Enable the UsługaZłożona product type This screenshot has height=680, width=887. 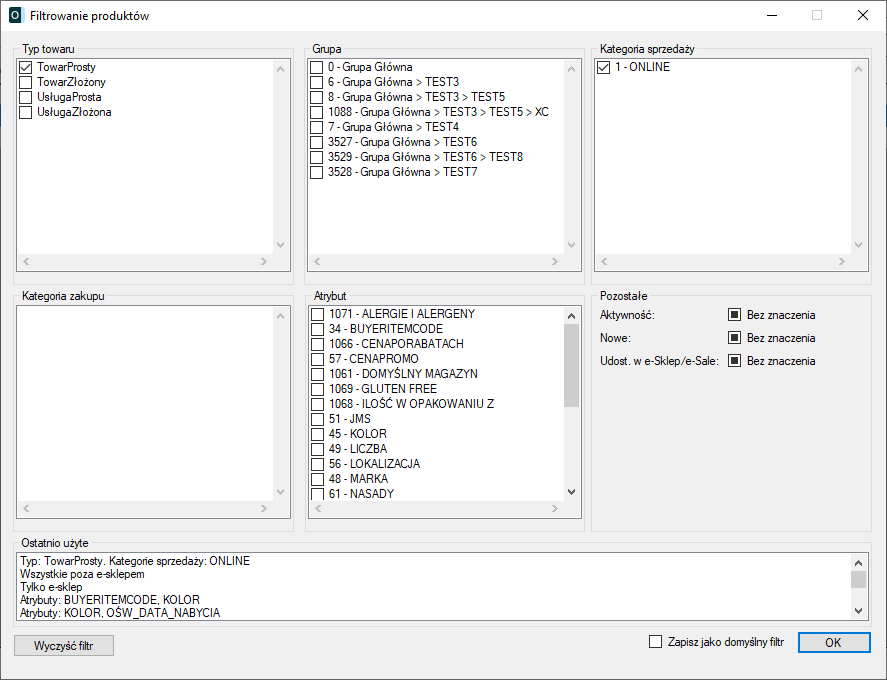(x=26, y=112)
